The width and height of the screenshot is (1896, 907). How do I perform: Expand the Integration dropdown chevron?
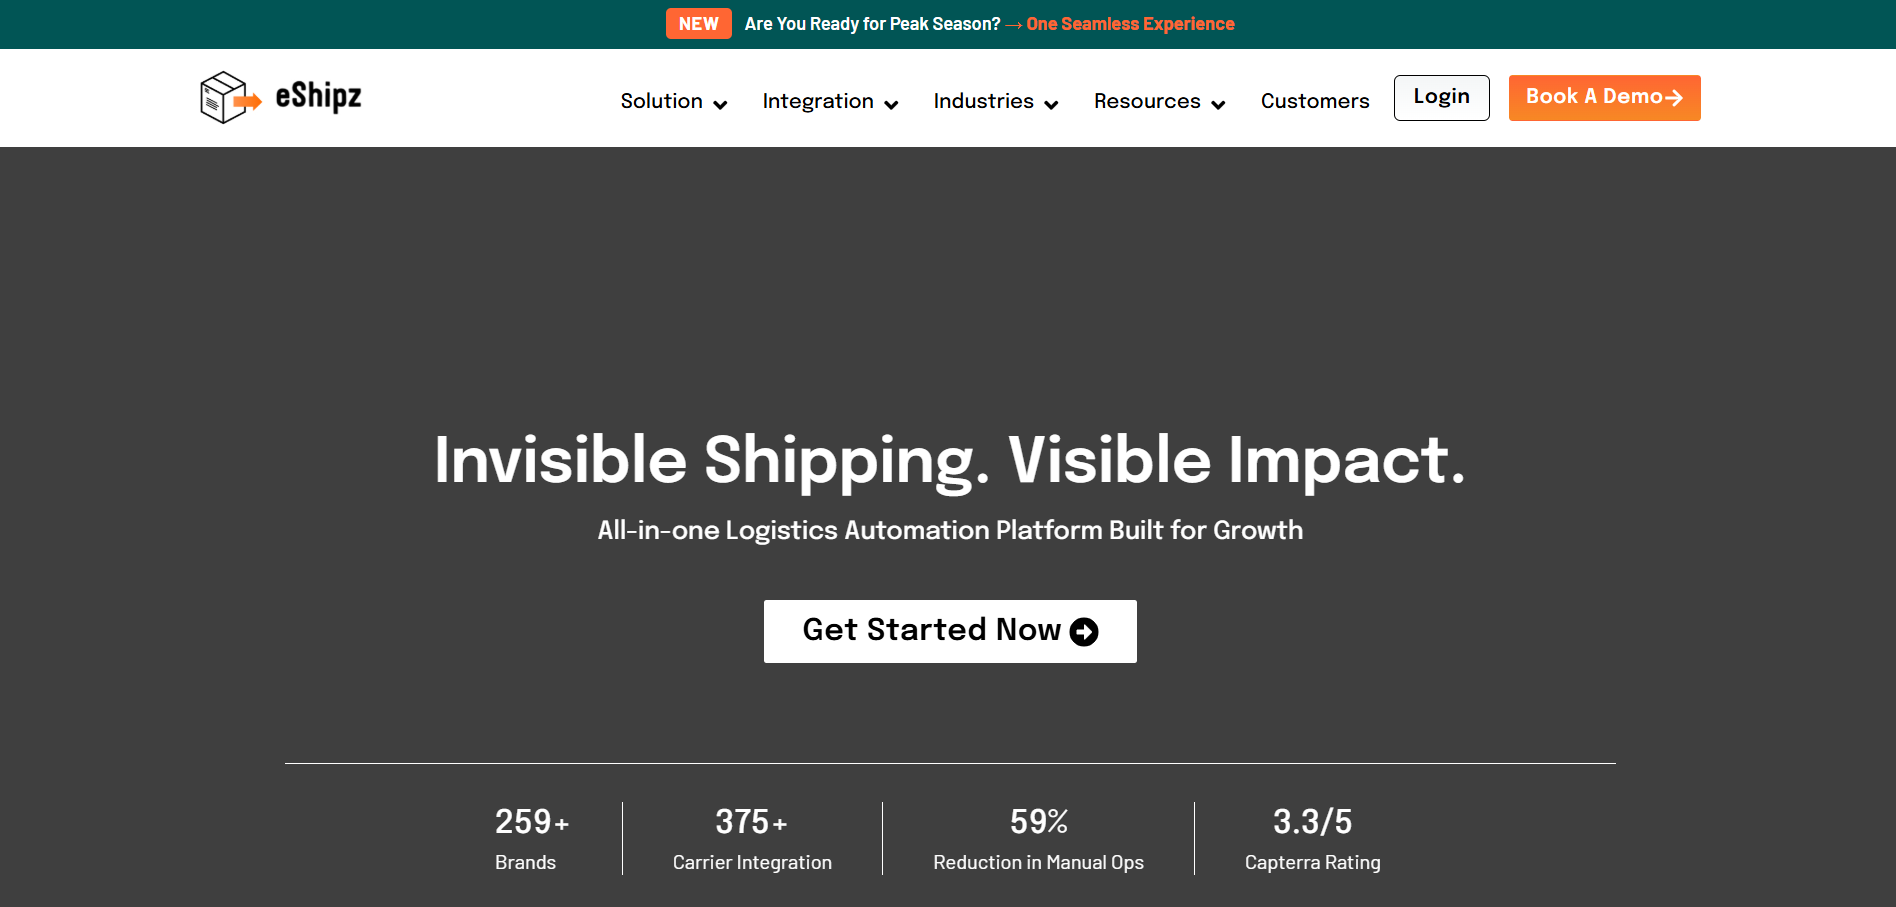pos(891,105)
